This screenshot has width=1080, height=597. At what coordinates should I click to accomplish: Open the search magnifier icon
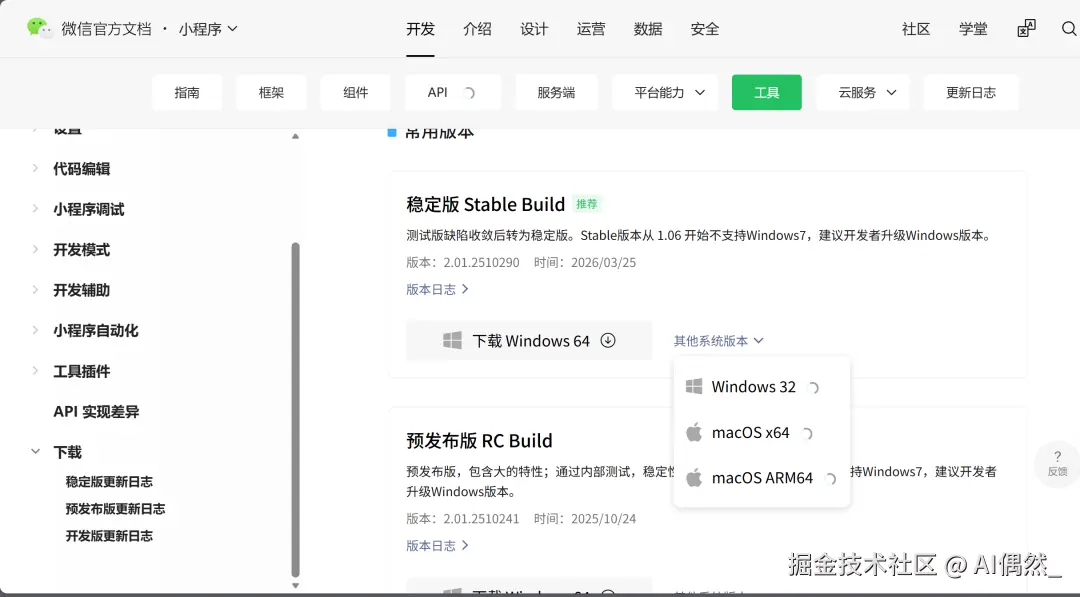[1069, 29]
